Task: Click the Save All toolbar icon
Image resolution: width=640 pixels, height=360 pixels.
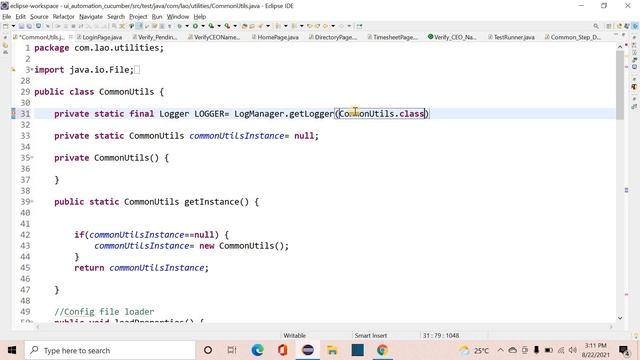Action: (29, 26)
